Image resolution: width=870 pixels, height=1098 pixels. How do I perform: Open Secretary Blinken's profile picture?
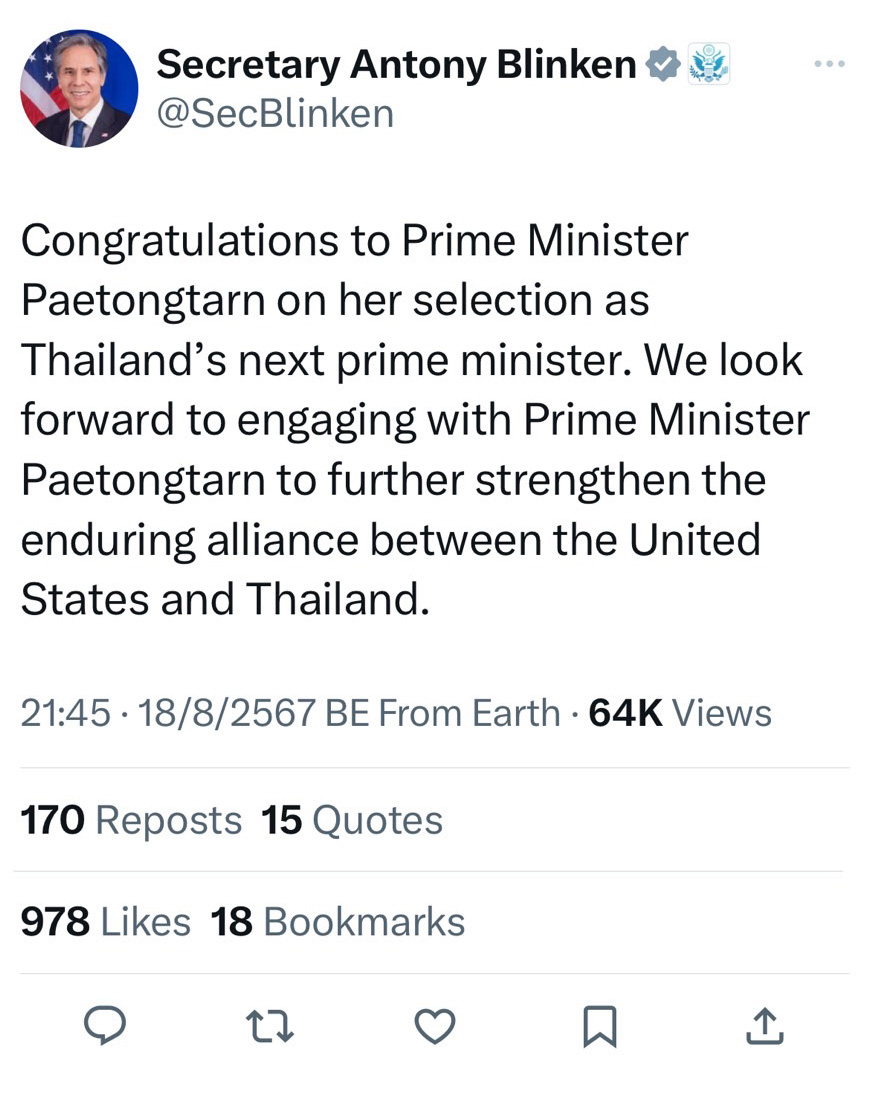click(x=79, y=89)
